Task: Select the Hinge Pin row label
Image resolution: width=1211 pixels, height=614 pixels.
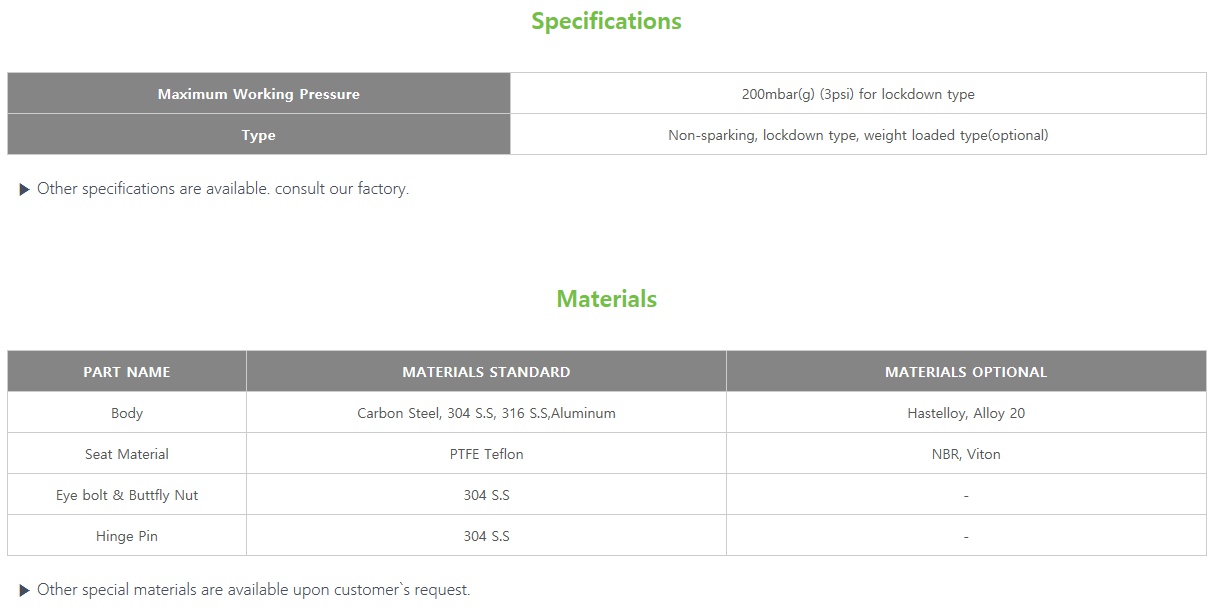Action: tap(127, 536)
